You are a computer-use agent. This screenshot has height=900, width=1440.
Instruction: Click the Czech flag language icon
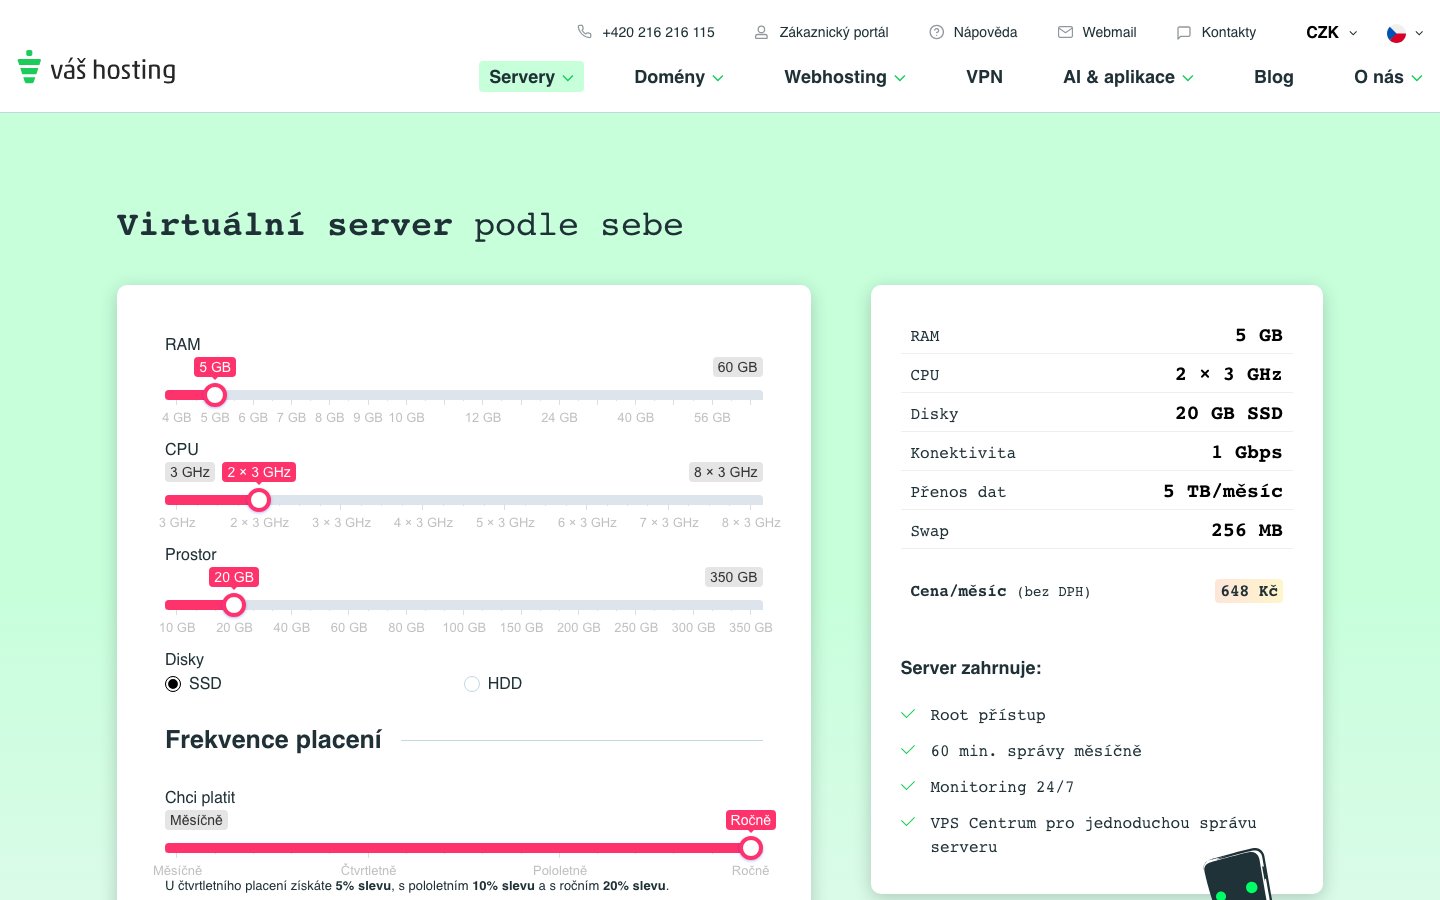pyautogui.click(x=1396, y=33)
